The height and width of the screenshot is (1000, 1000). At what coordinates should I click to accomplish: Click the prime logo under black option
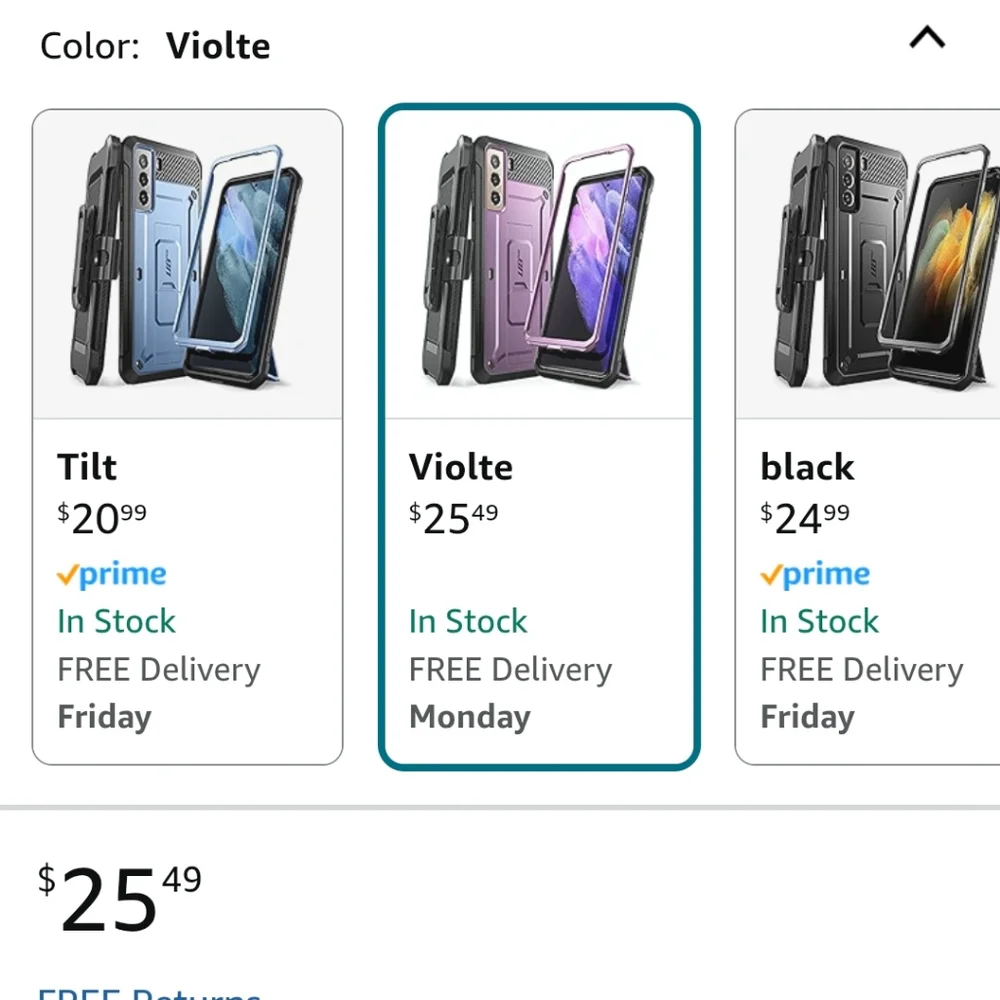click(814, 575)
